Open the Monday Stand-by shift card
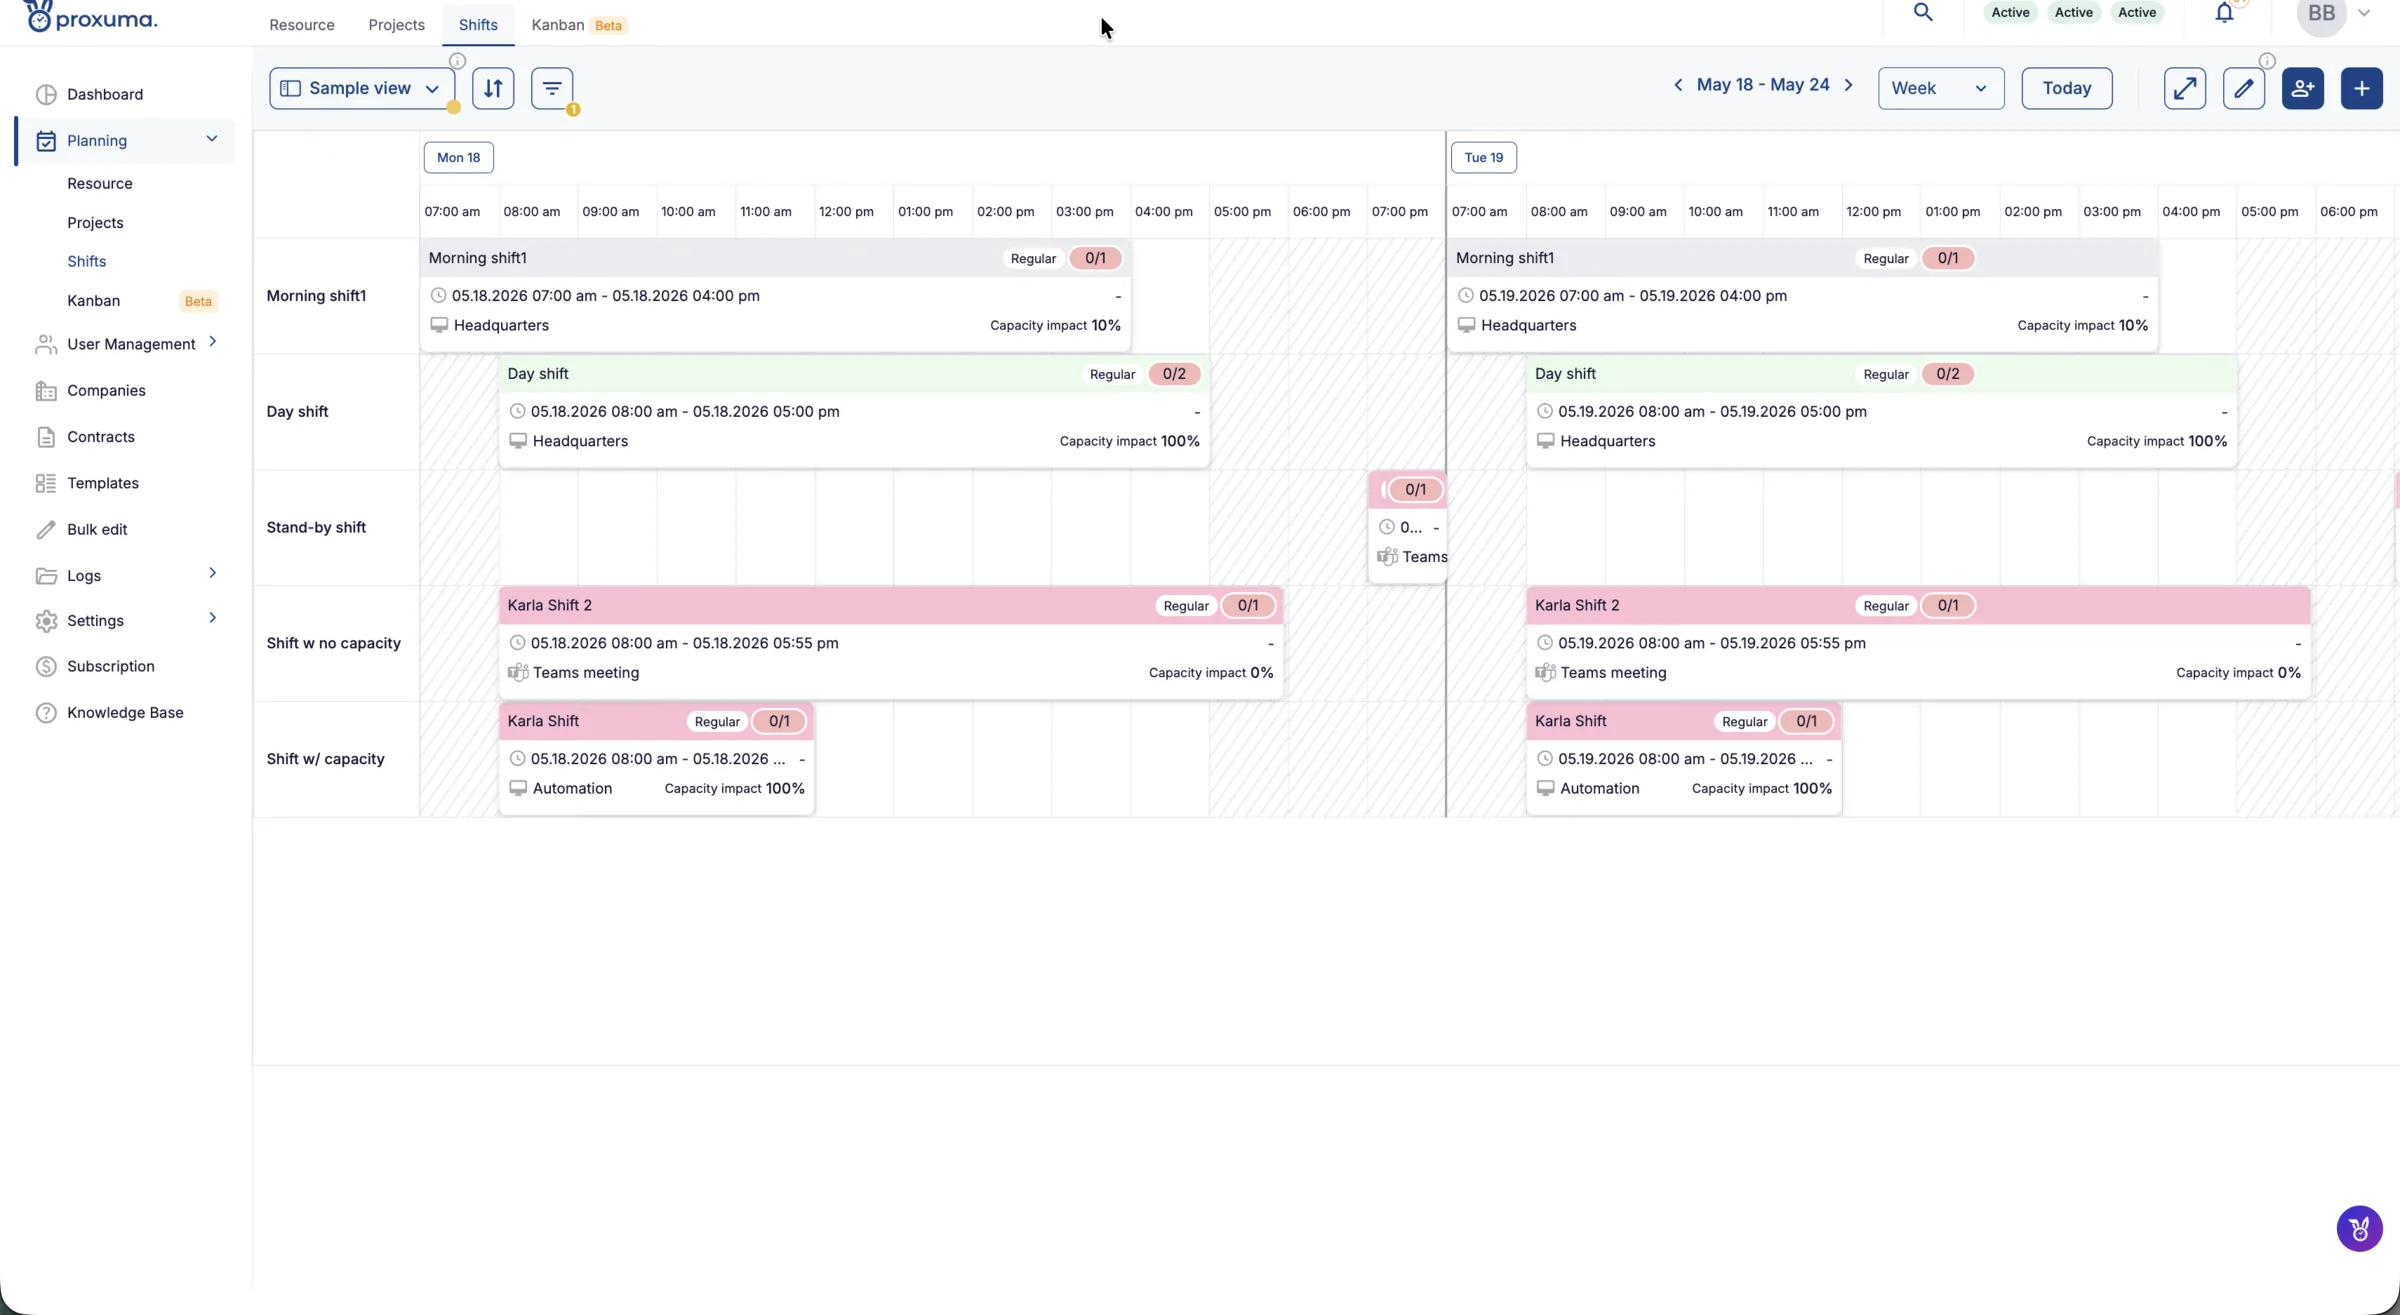 [x=1407, y=527]
